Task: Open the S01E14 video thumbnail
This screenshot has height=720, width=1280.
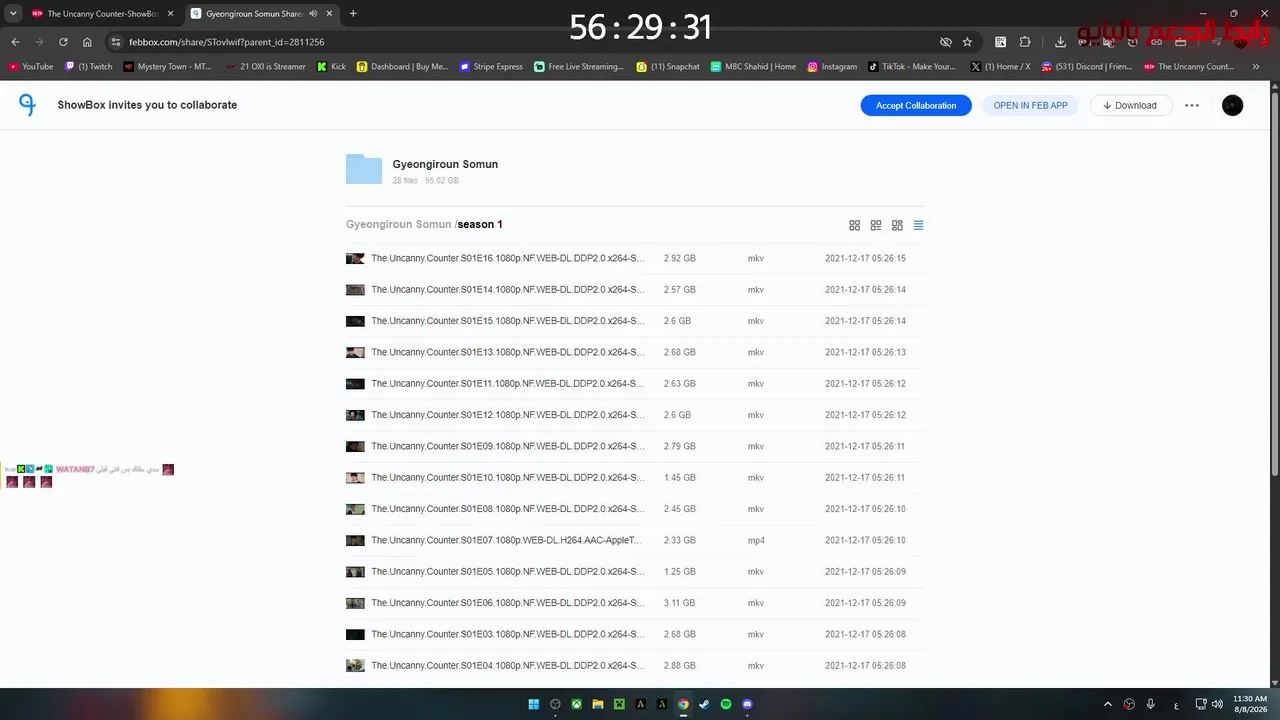Action: [x=355, y=290]
